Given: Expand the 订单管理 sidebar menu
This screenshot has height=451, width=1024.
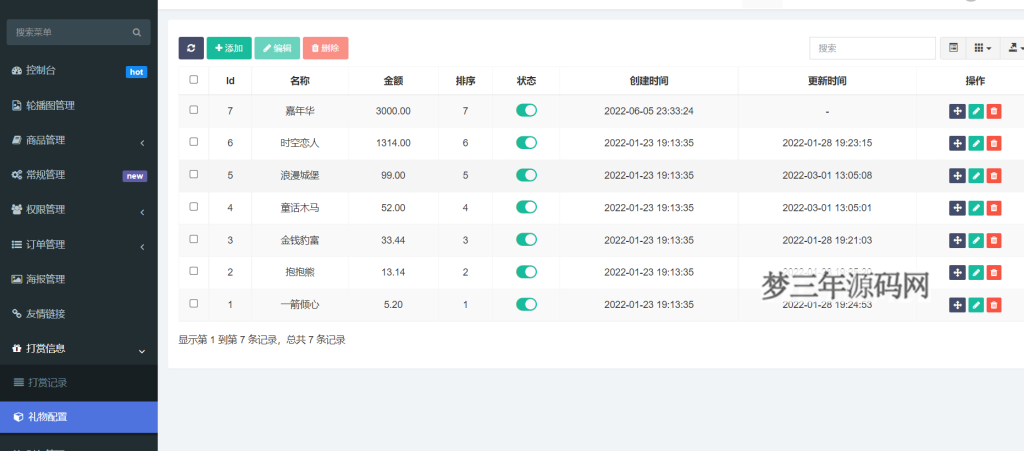Looking at the screenshot, I should coord(78,245).
